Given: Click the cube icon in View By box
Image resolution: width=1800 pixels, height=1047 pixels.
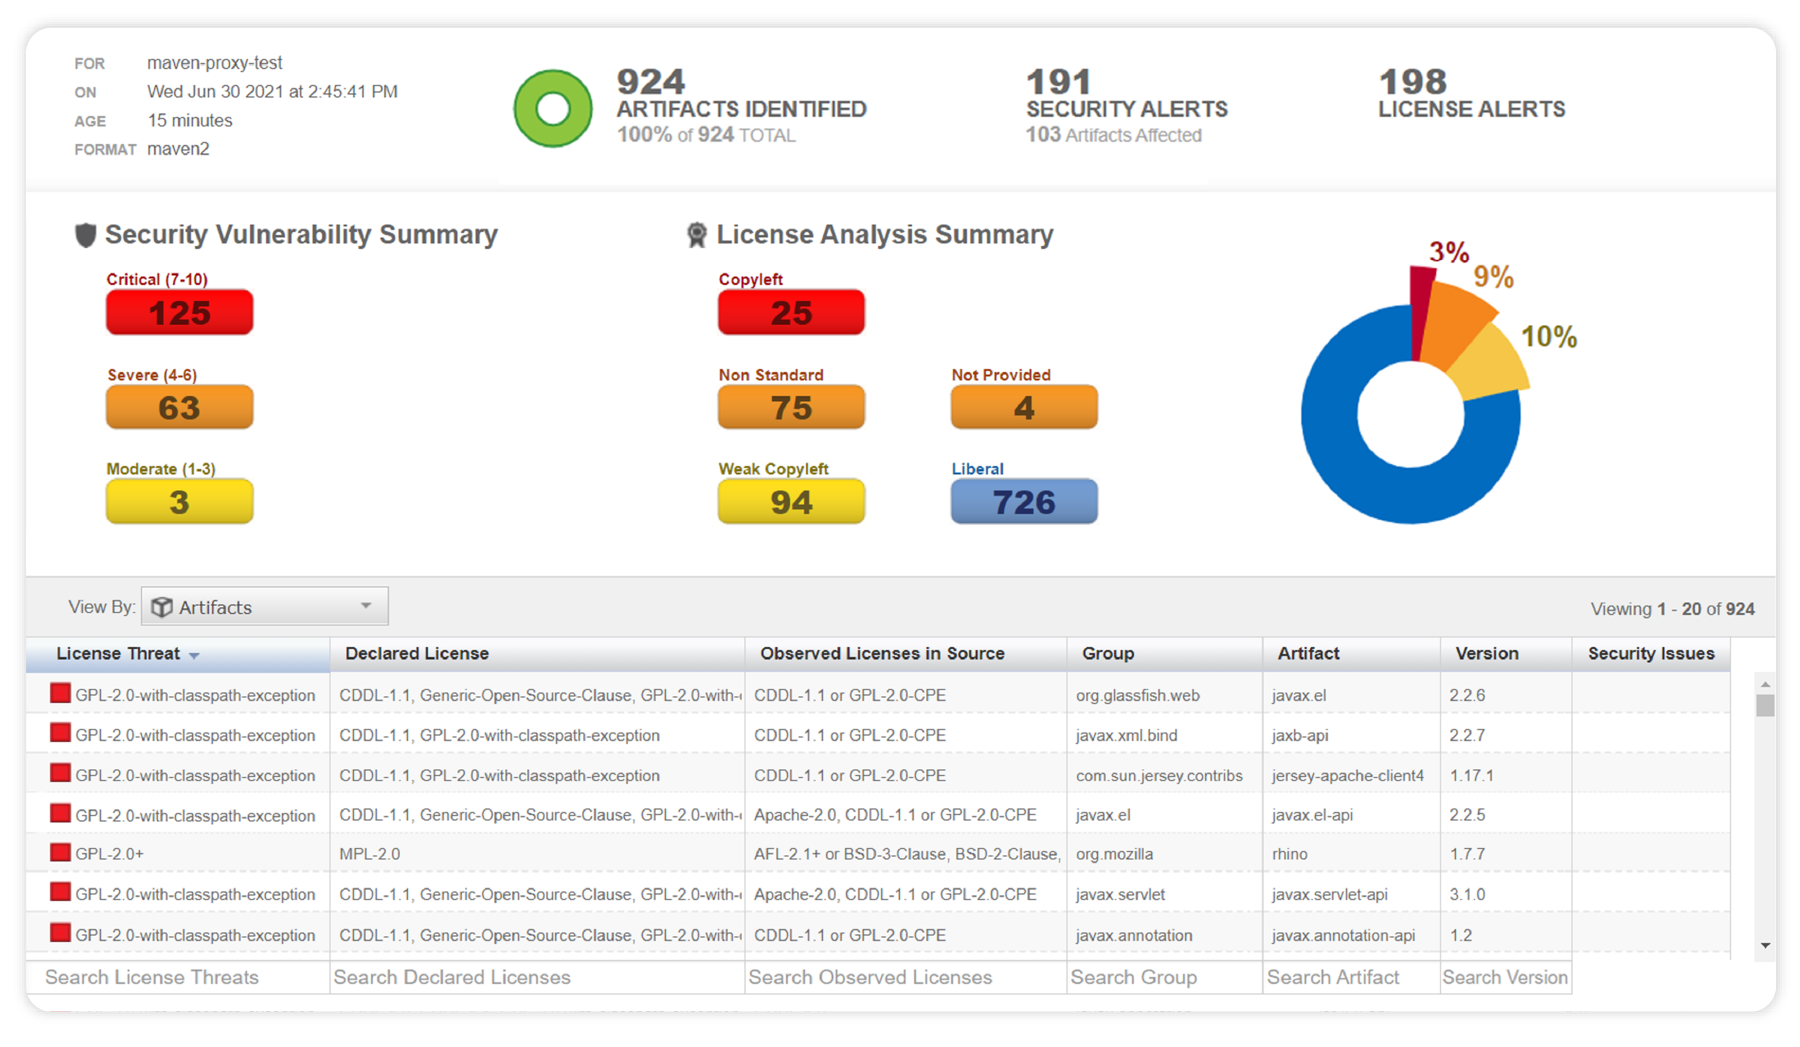Looking at the screenshot, I should 162,607.
